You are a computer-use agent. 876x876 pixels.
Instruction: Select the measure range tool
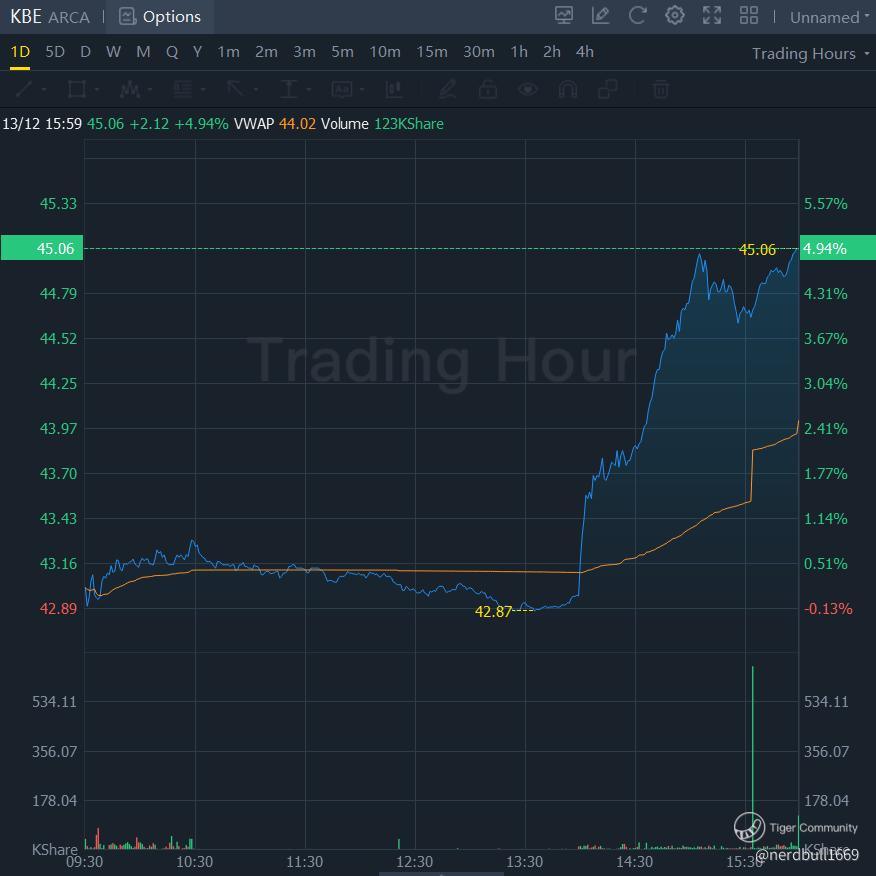(x=289, y=89)
